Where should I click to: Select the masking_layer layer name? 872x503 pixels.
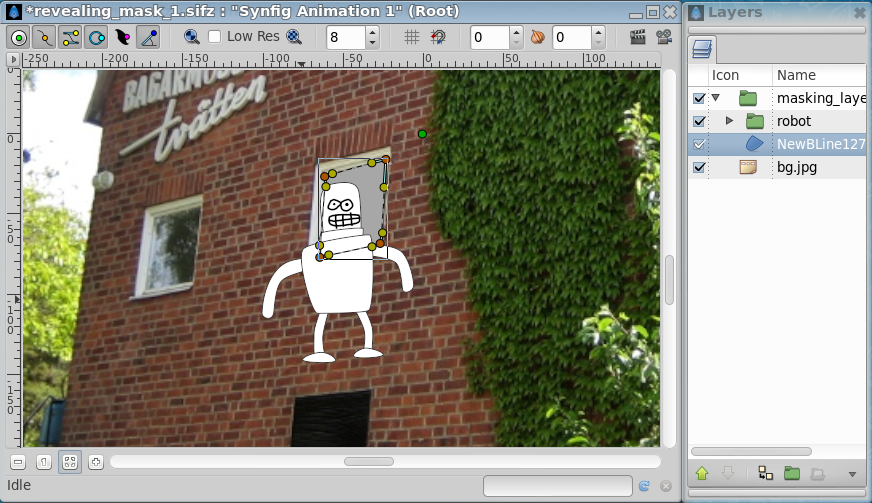821,98
